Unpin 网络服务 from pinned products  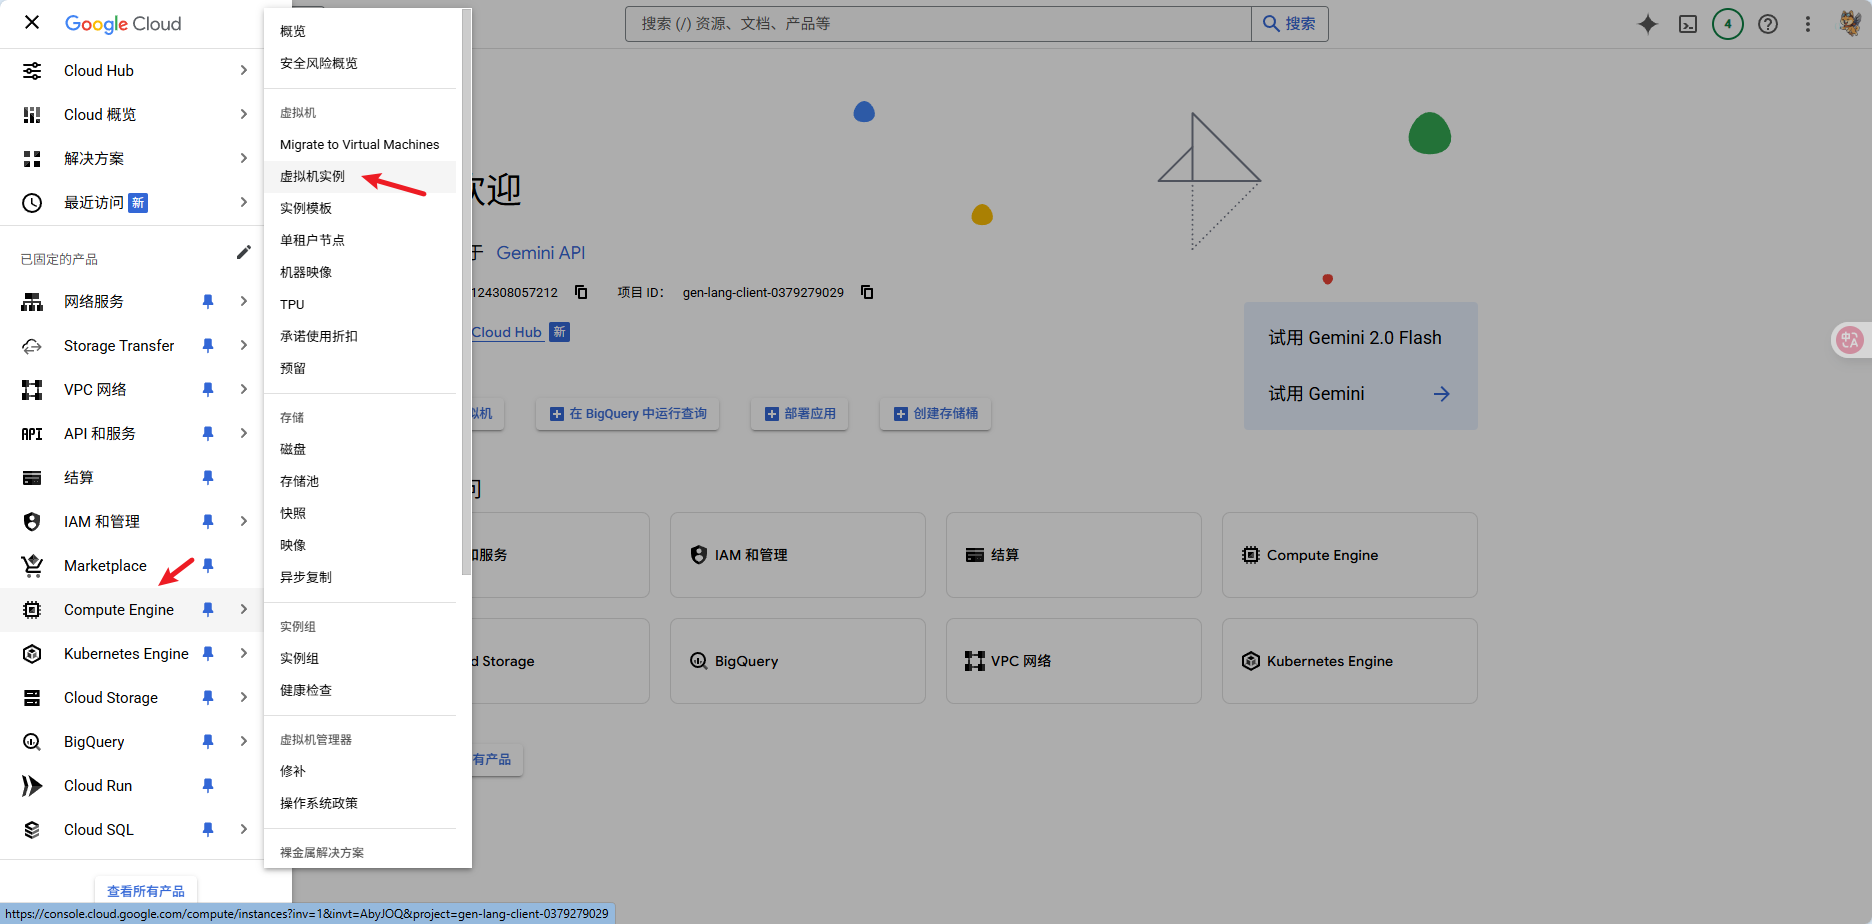point(208,302)
